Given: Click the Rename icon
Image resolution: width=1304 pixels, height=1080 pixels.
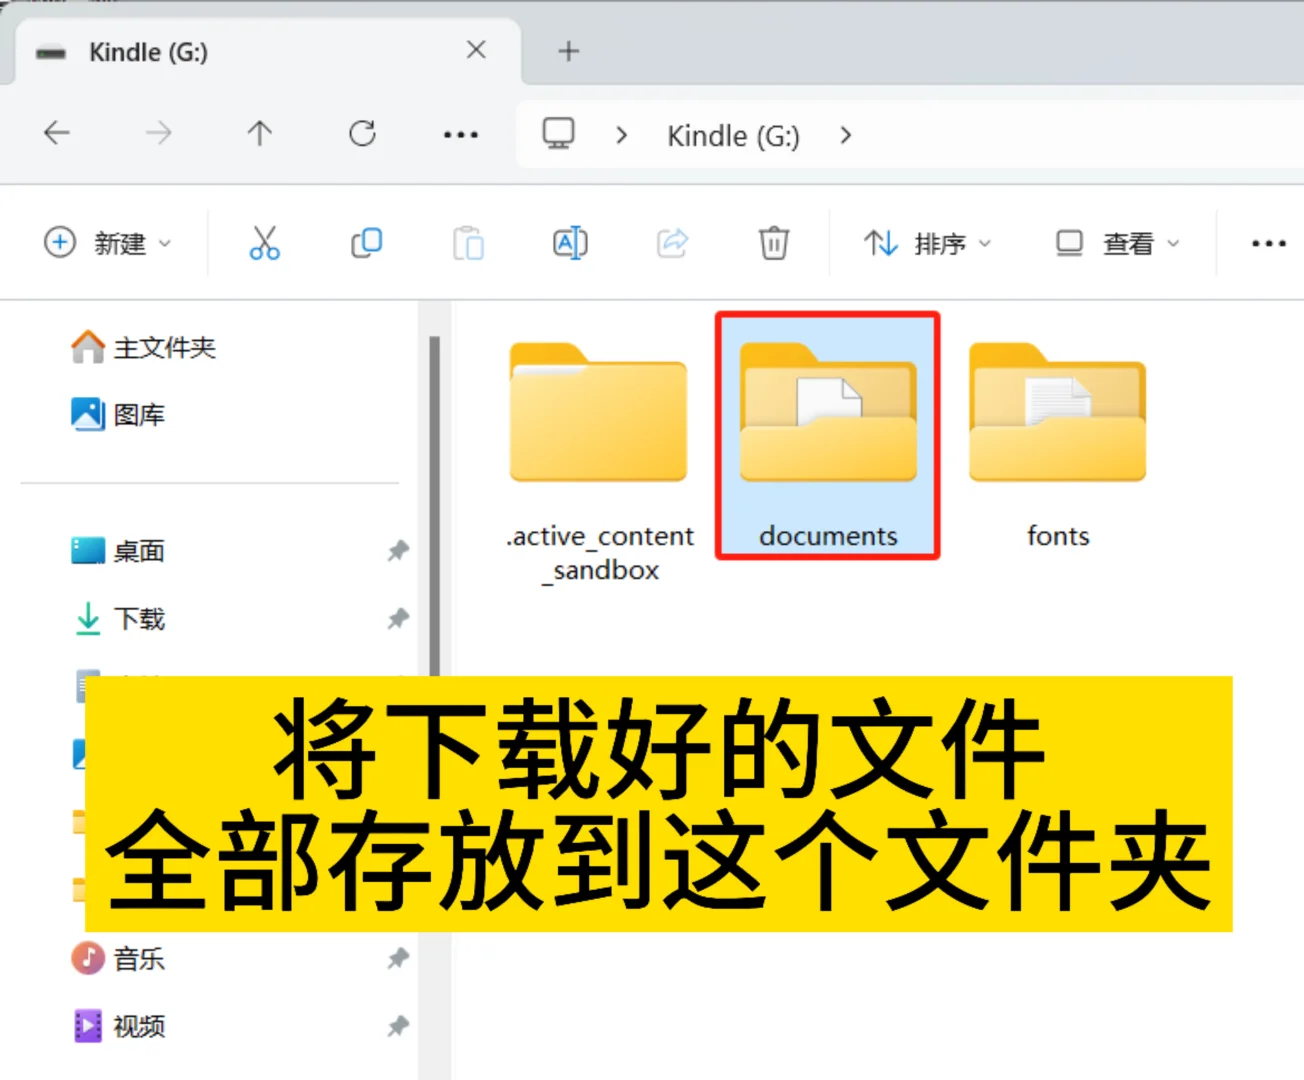Looking at the screenshot, I should [x=570, y=243].
